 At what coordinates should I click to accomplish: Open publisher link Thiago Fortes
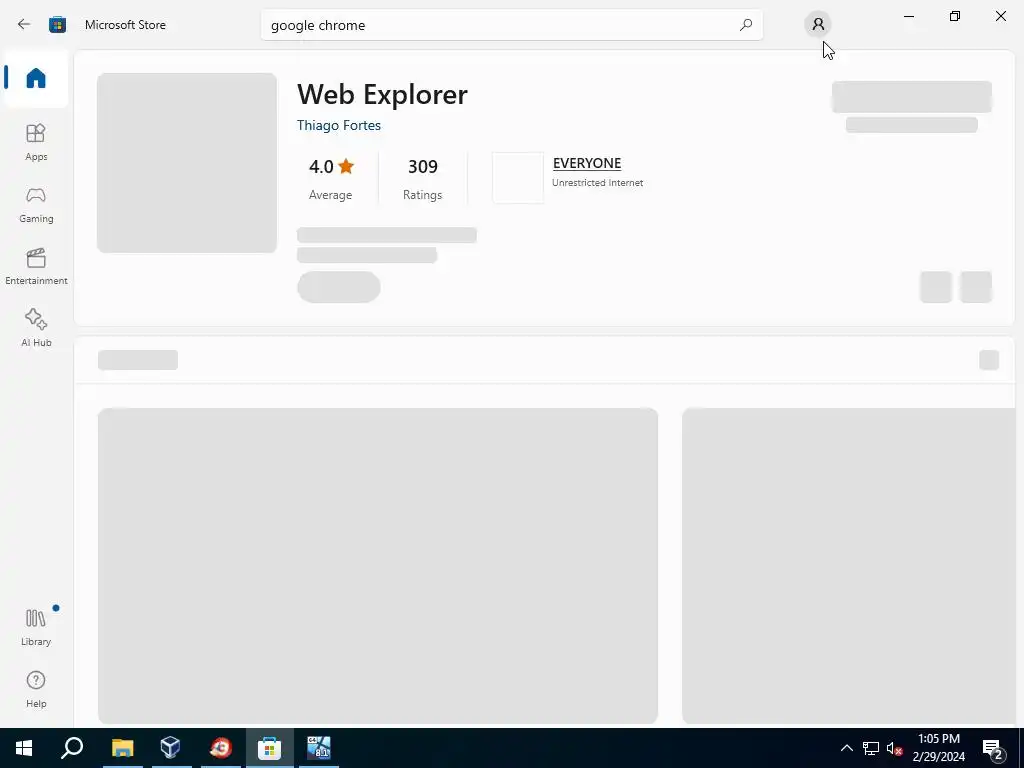pos(338,125)
